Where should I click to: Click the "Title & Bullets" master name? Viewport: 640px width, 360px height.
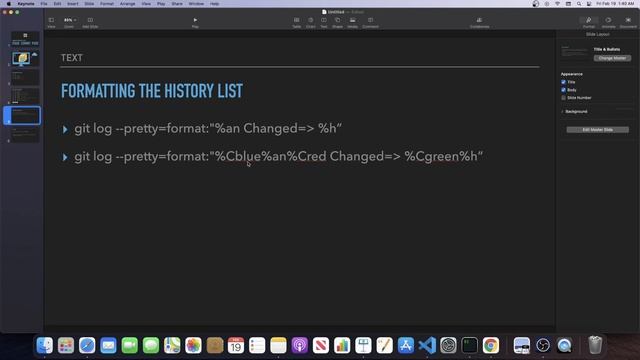point(607,49)
